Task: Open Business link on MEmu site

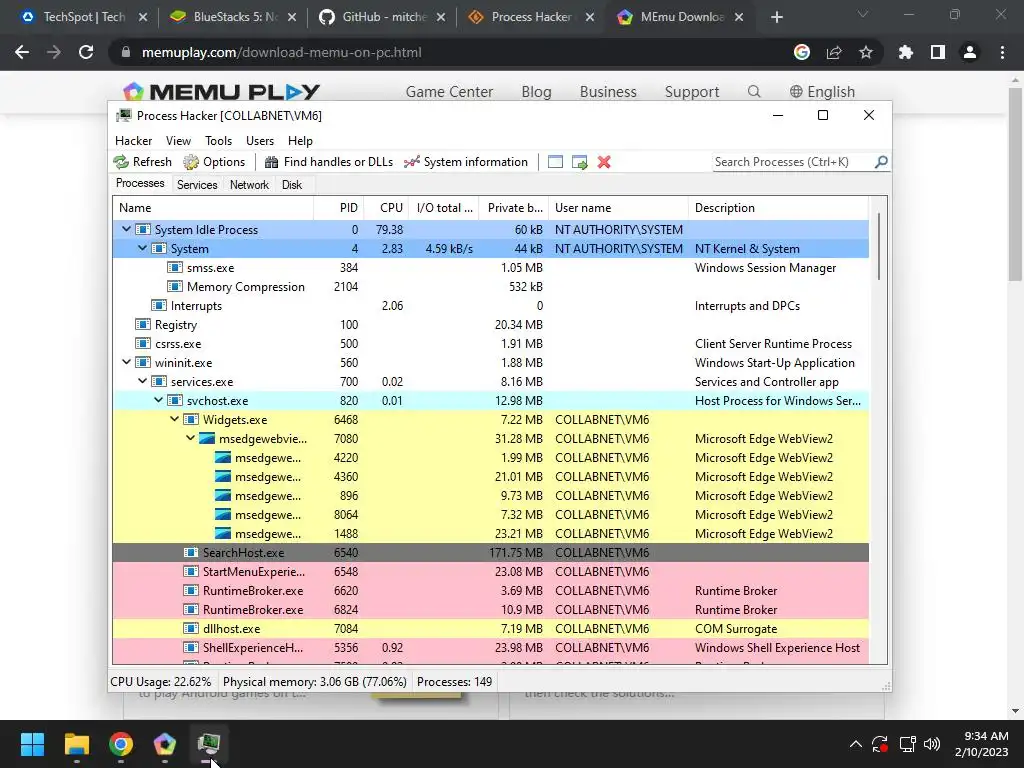Action: click(608, 91)
